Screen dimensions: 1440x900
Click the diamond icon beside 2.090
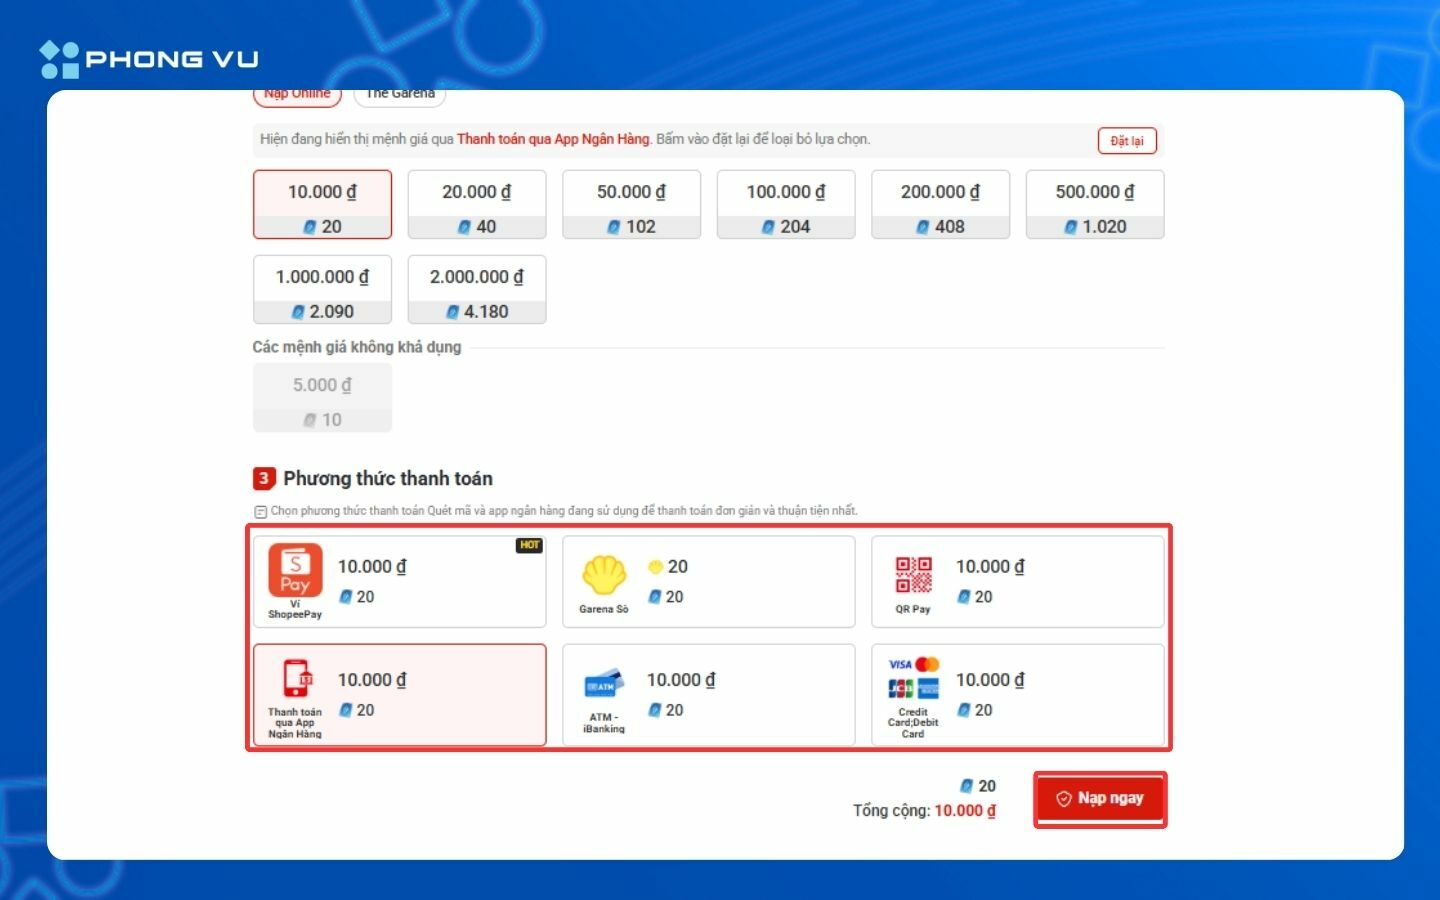tap(298, 312)
